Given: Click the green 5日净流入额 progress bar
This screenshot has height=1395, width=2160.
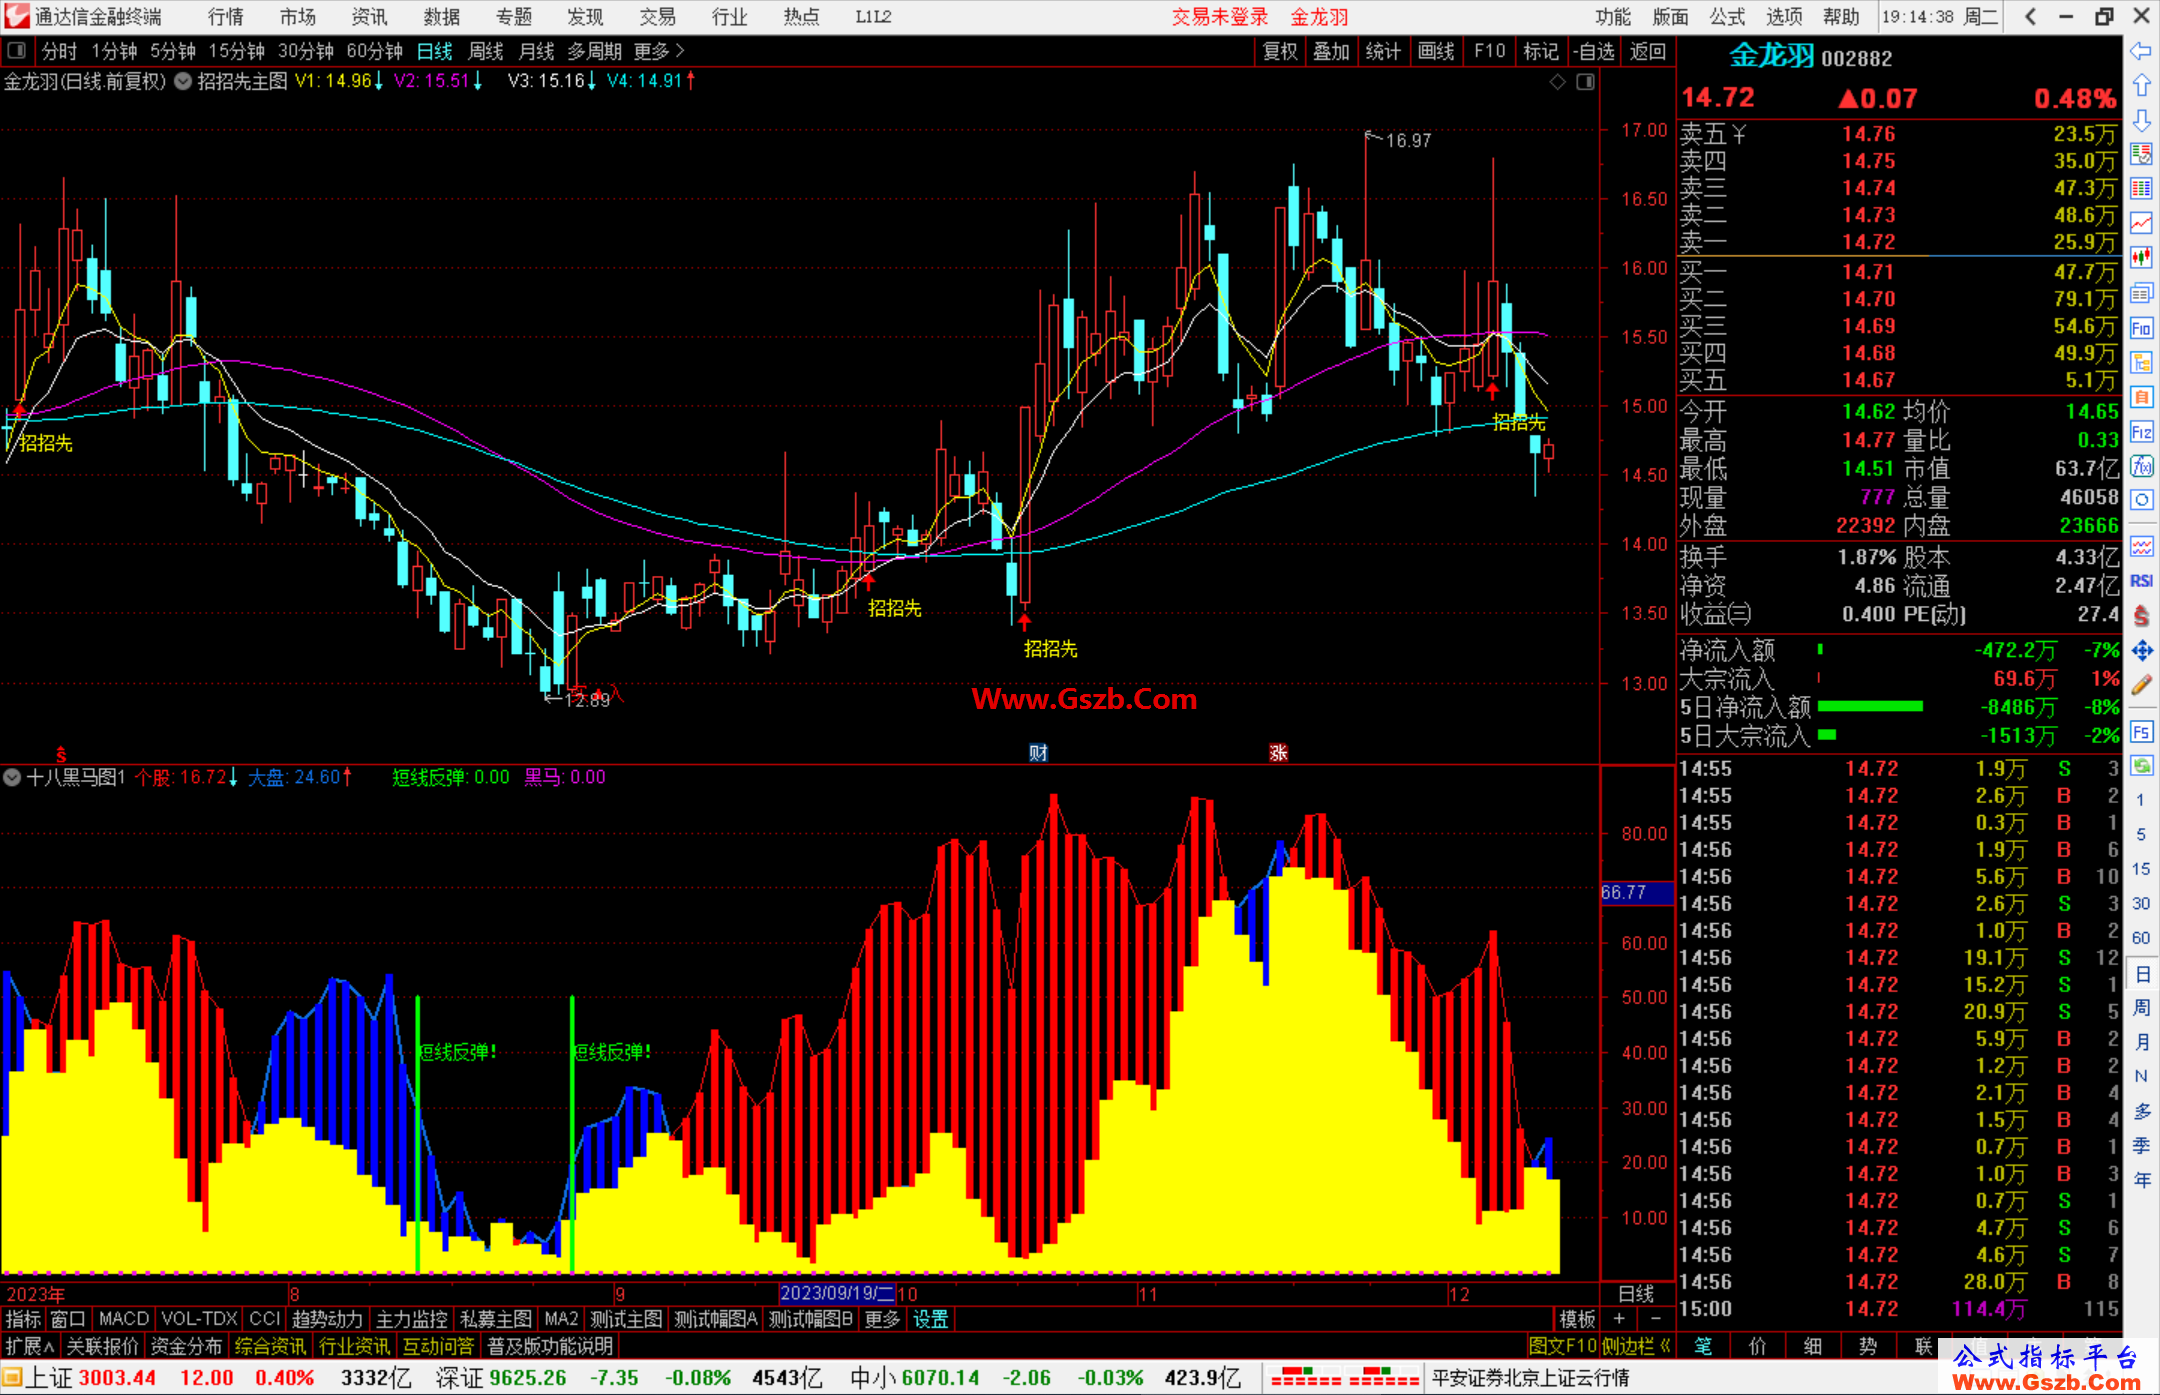Looking at the screenshot, I should (1870, 706).
